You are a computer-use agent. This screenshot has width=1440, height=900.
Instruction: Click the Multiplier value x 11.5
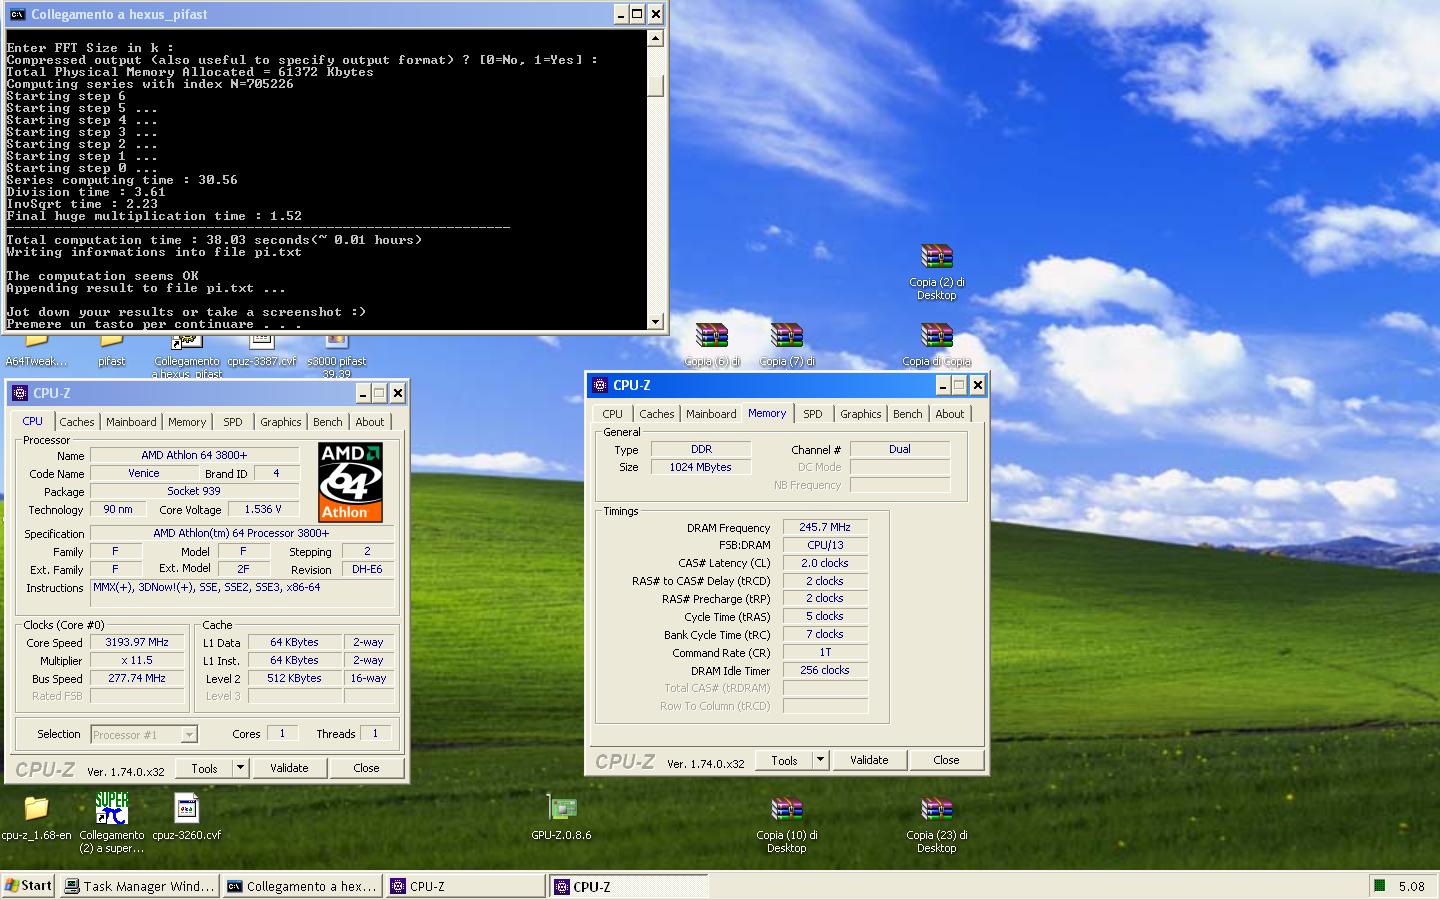[x=137, y=660]
